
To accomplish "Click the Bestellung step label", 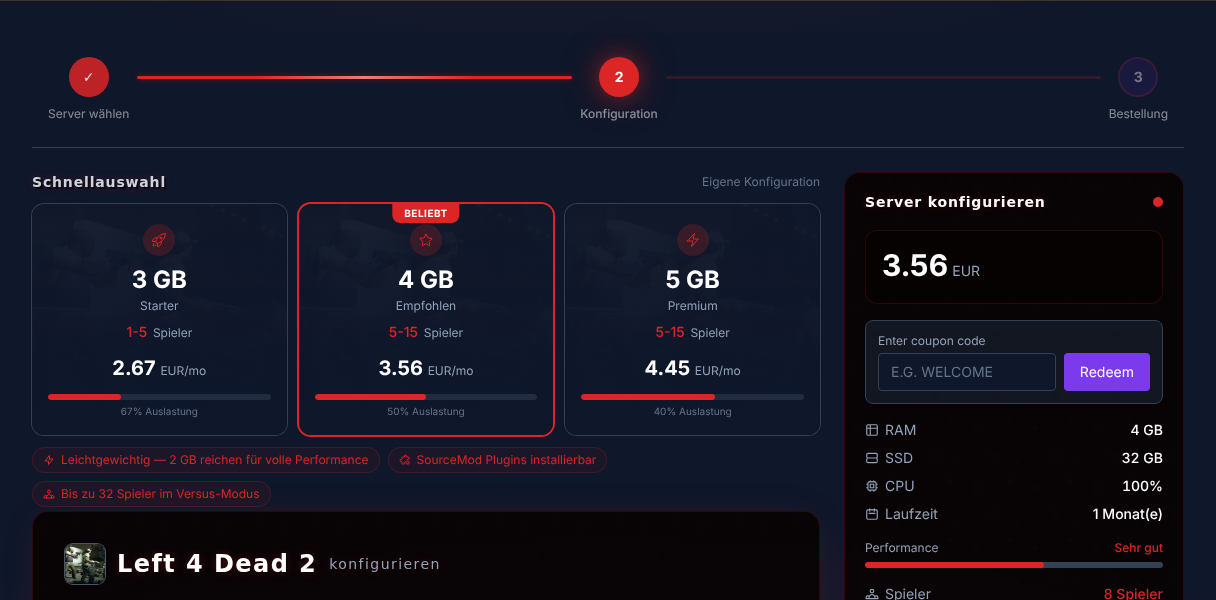I will pos(1138,114).
